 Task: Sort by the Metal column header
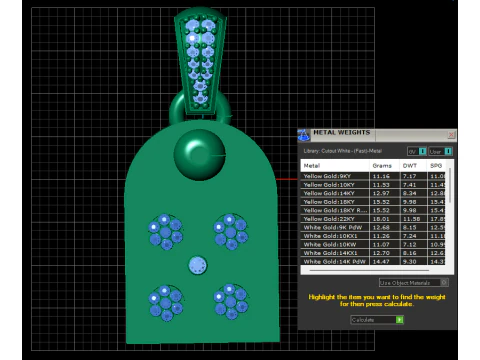click(335, 165)
